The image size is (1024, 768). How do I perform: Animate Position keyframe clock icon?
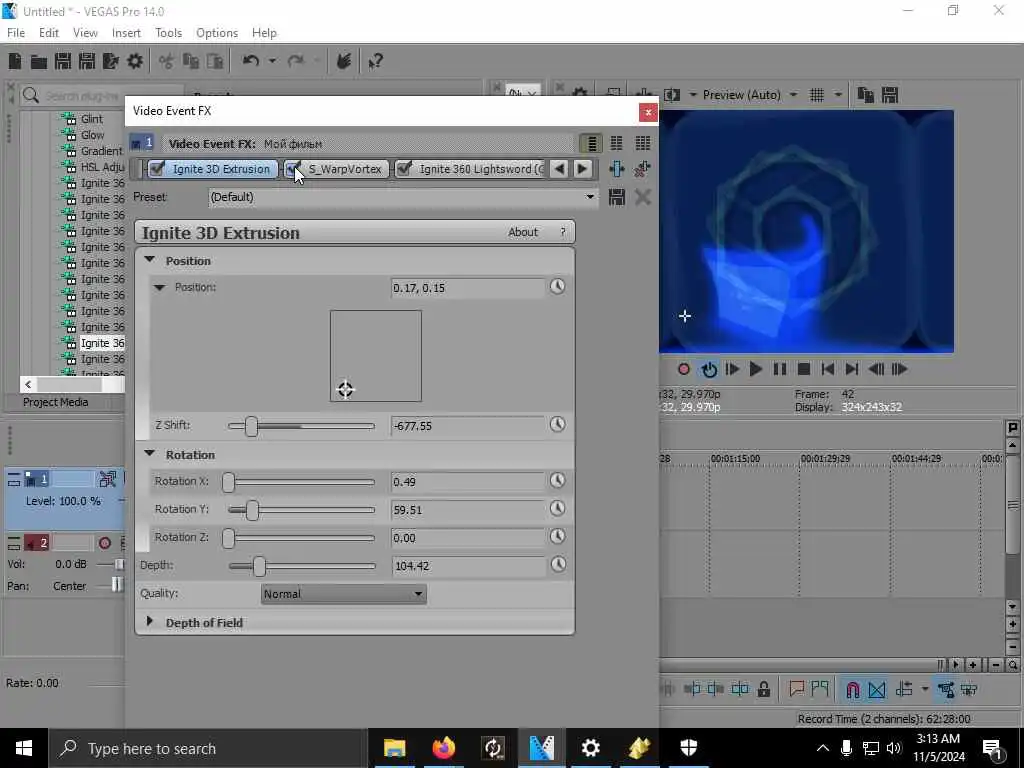click(x=557, y=287)
